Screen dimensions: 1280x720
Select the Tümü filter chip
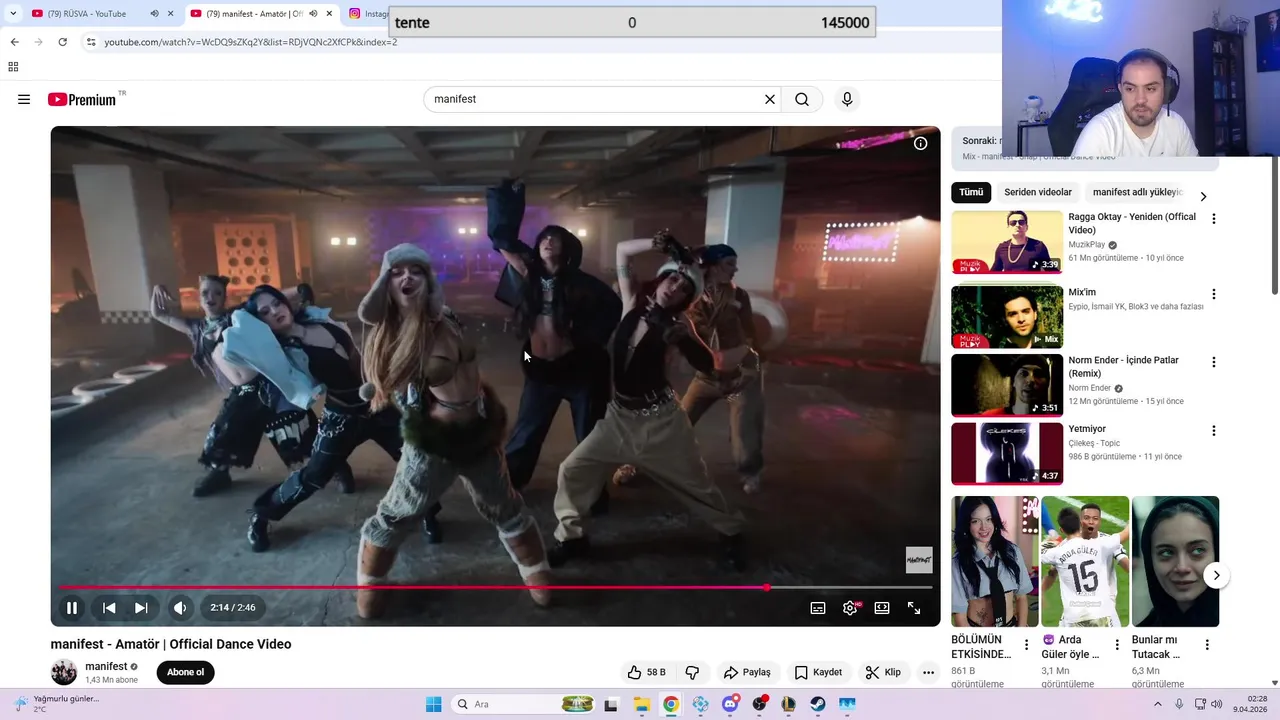(971, 192)
